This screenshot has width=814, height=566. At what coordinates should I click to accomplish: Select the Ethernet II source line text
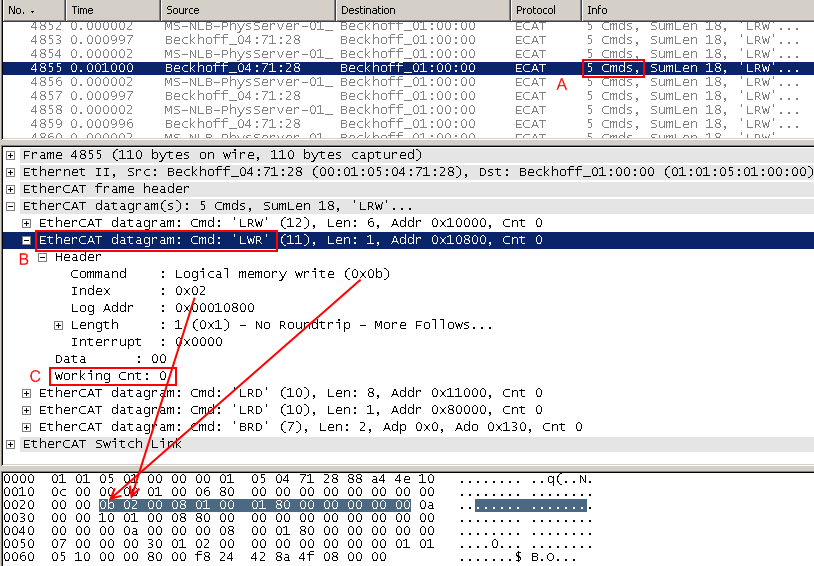(x=418, y=172)
